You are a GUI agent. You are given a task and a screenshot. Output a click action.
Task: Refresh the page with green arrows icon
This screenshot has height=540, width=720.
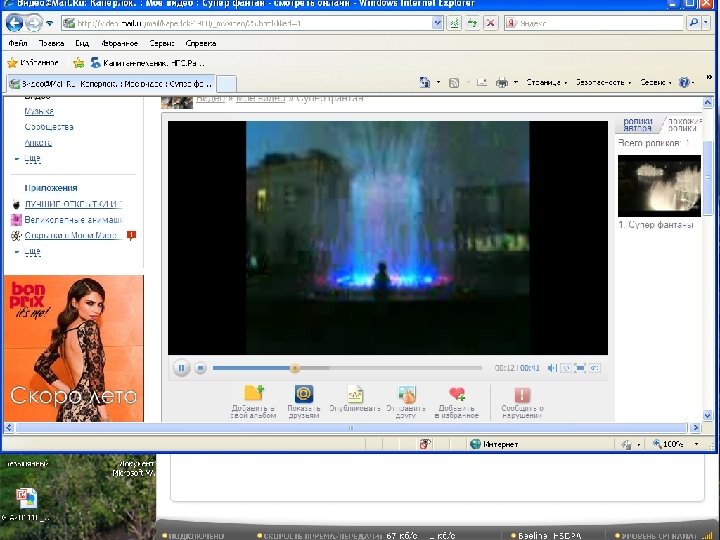point(472,23)
